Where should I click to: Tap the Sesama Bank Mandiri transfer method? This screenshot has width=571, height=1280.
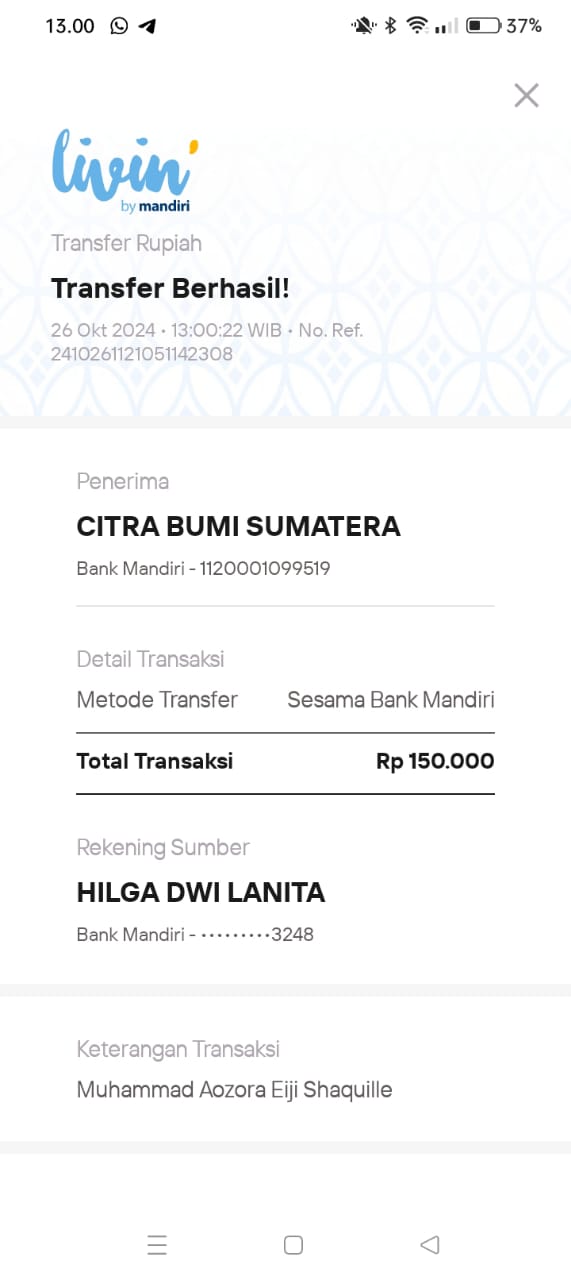click(x=391, y=700)
